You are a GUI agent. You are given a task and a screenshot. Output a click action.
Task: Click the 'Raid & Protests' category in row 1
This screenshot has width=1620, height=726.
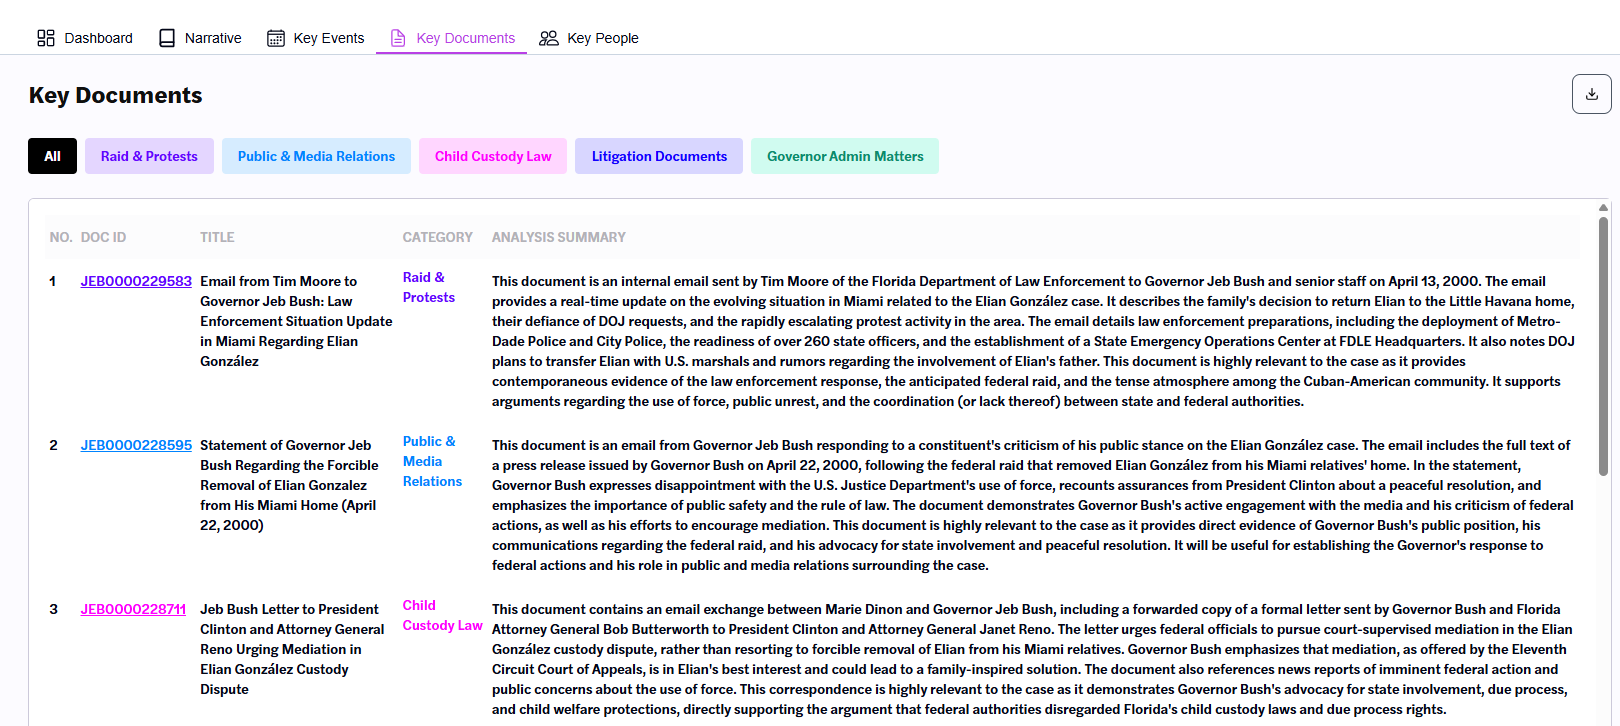coord(428,287)
